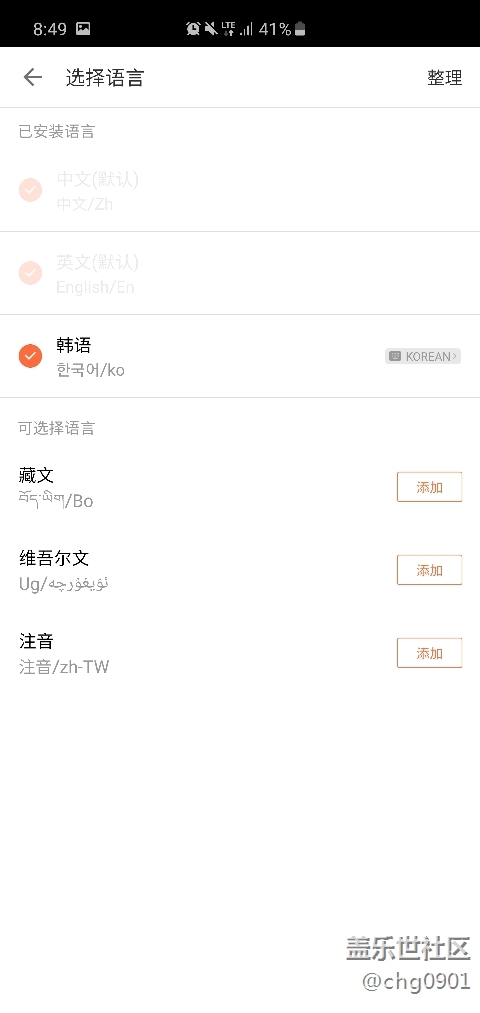Uncheck the 韩语 language checkbox

coord(30,356)
